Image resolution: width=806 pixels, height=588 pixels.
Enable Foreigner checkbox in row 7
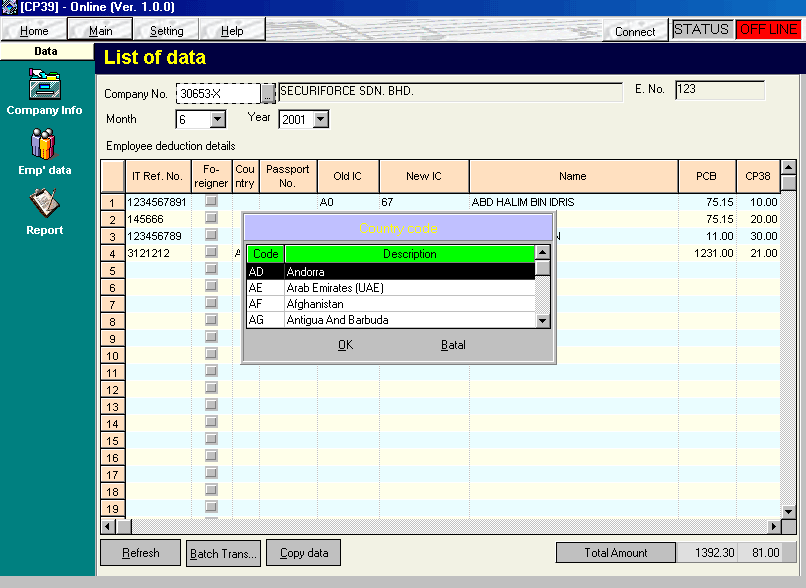point(211,304)
